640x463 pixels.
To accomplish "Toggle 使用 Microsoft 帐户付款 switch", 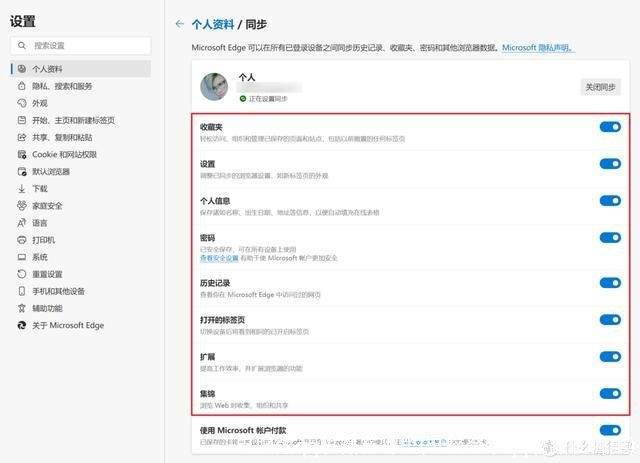I will click(610, 430).
